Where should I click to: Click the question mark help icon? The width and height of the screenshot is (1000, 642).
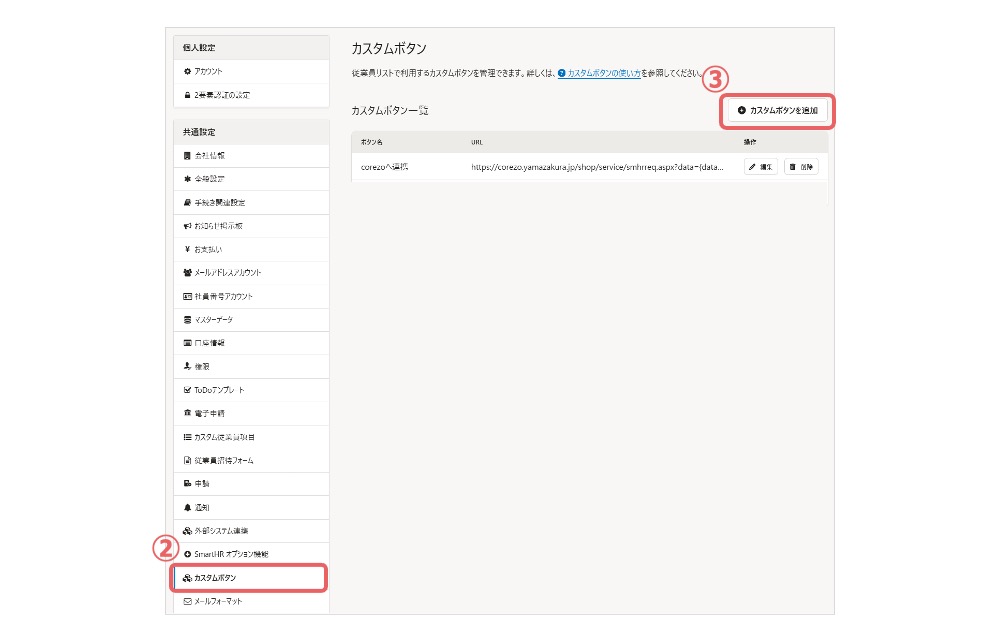pos(562,74)
